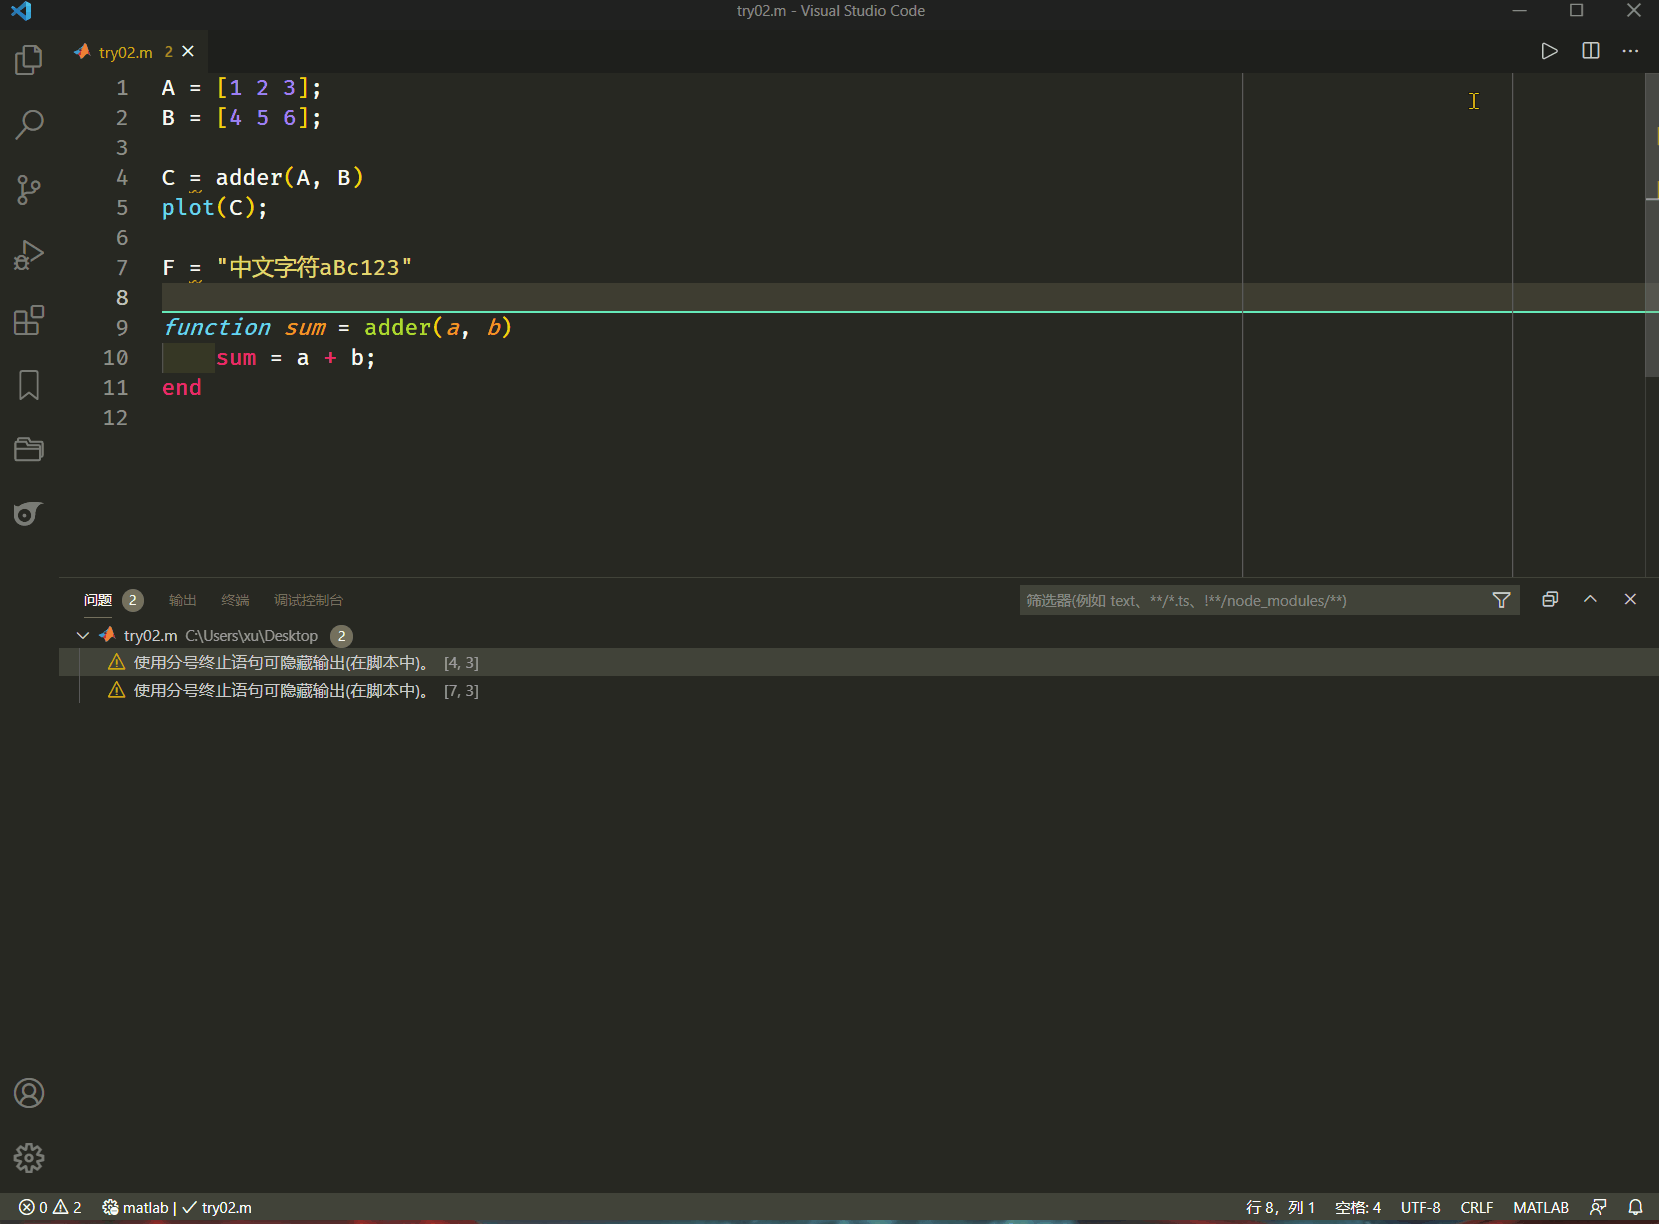Open Run and Debug view
Image resolution: width=1659 pixels, height=1224 pixels.
click(28, 255)
